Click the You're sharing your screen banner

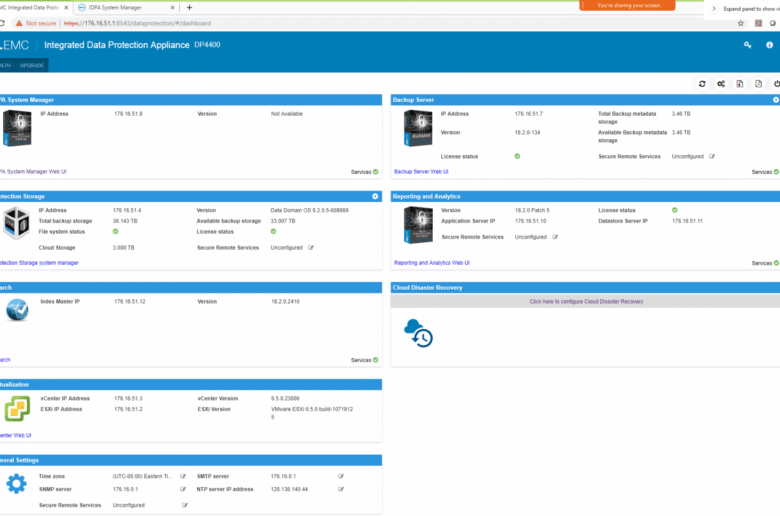click(x=627, y=5)
